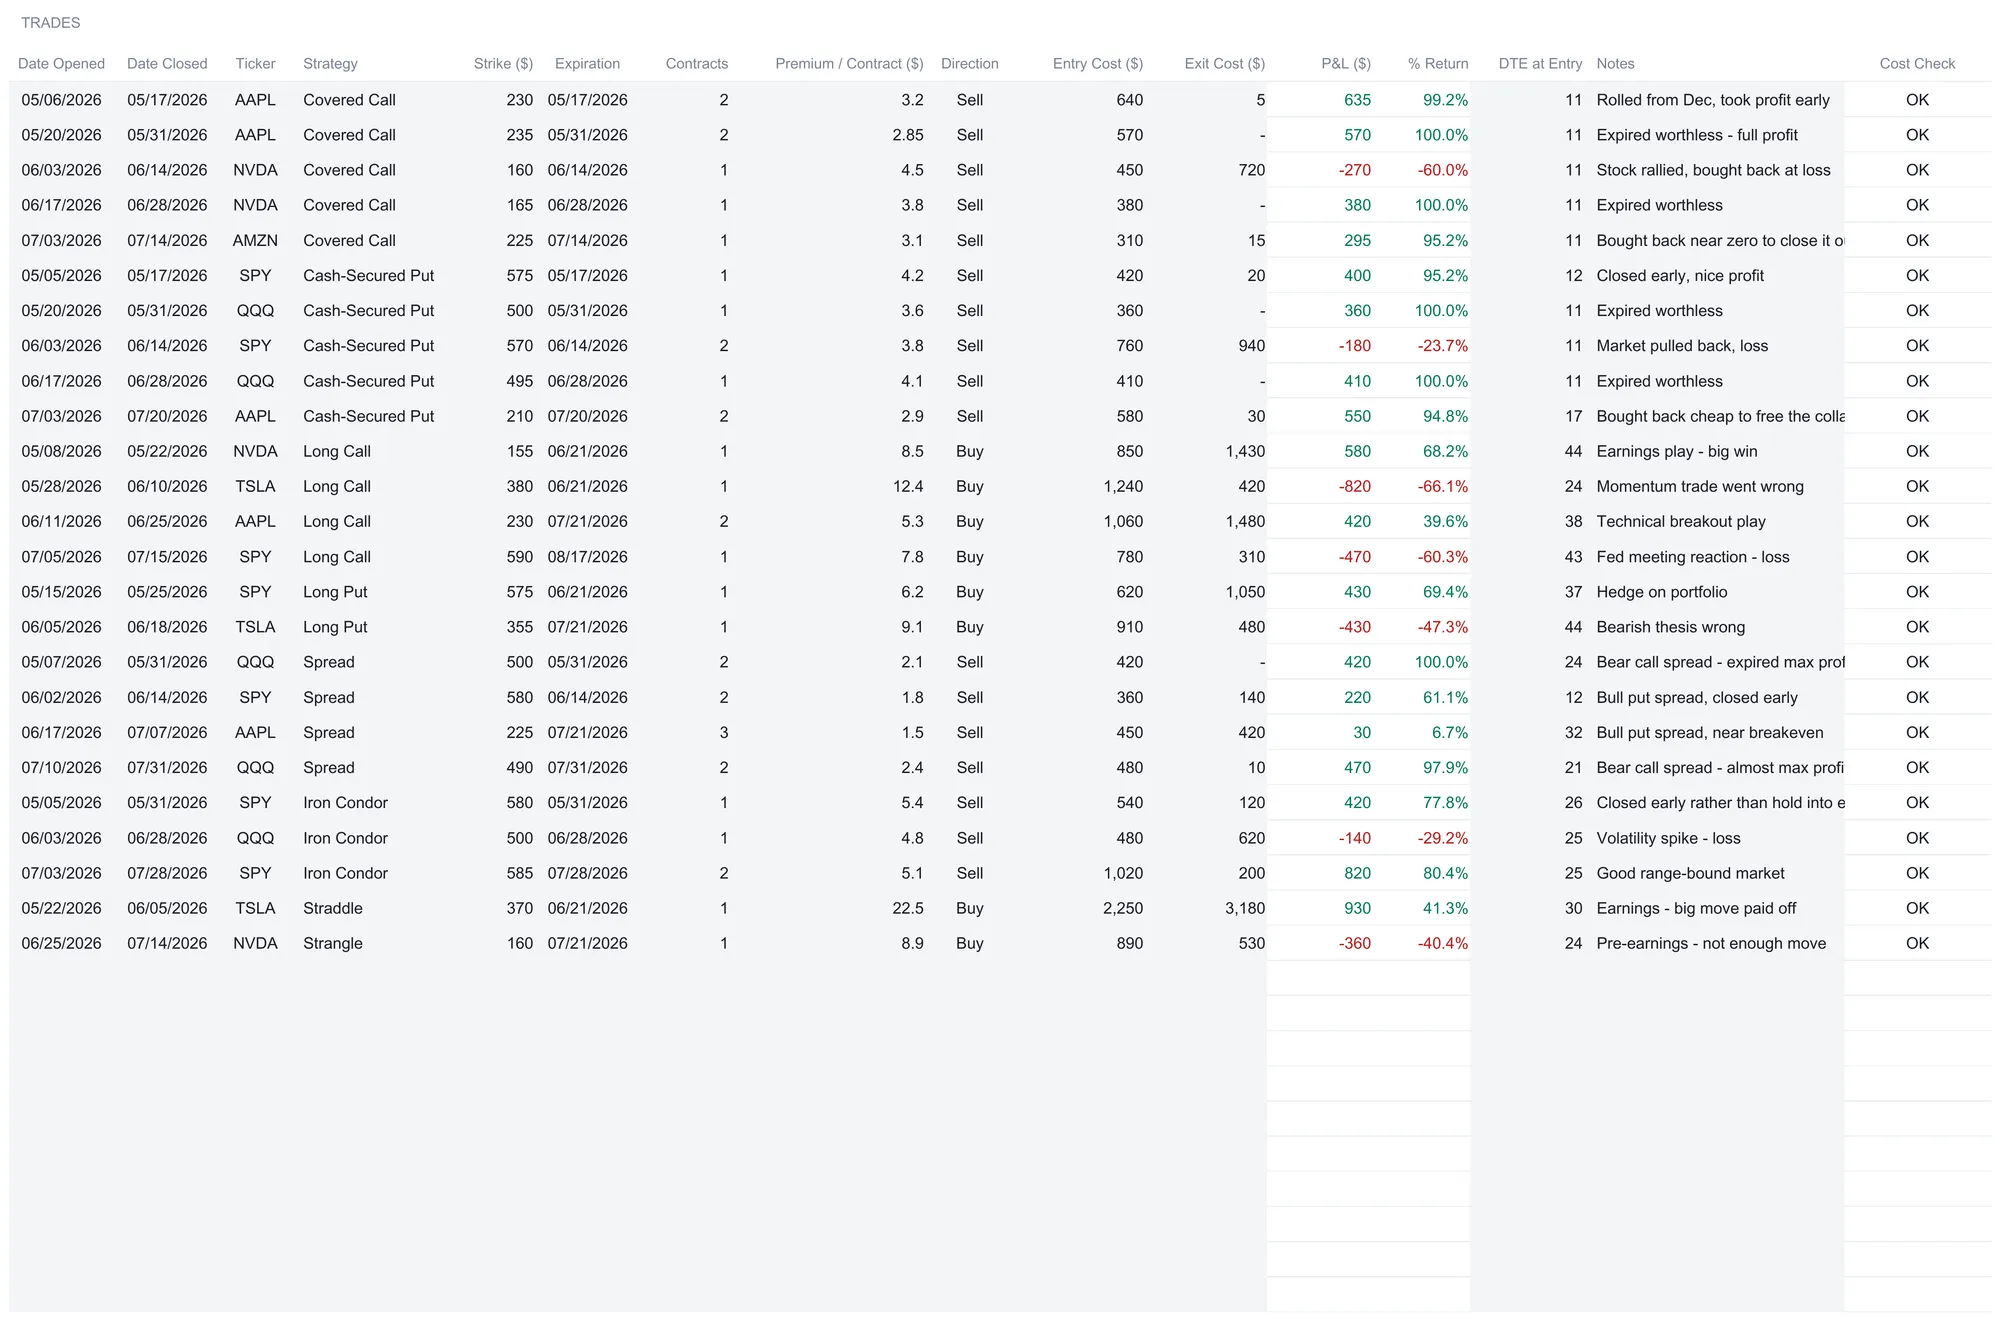
Task: Select the Contracts column header
Action: pyautogui.click(x=697, y=63)
